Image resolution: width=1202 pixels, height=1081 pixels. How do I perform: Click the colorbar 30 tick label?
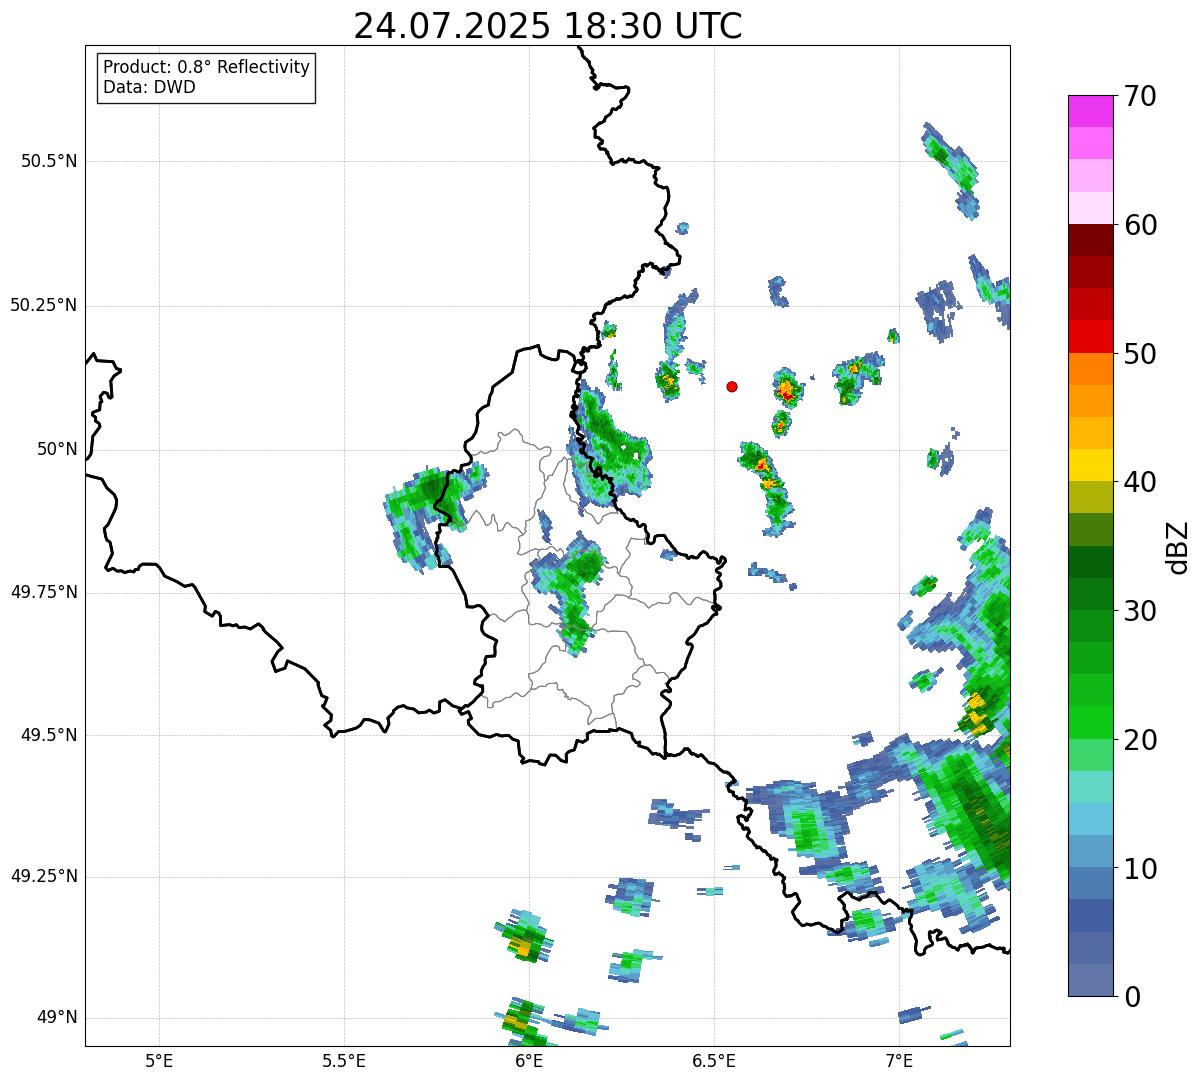(1140, 611)
